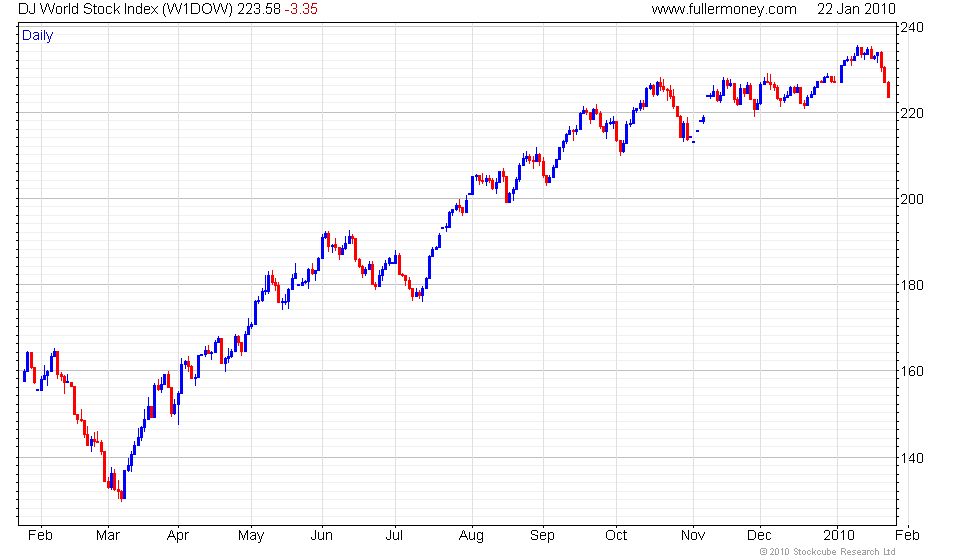Click the Jul x-axis label
The width and height of the screenshot is (980, 560).
click(394, 536)
